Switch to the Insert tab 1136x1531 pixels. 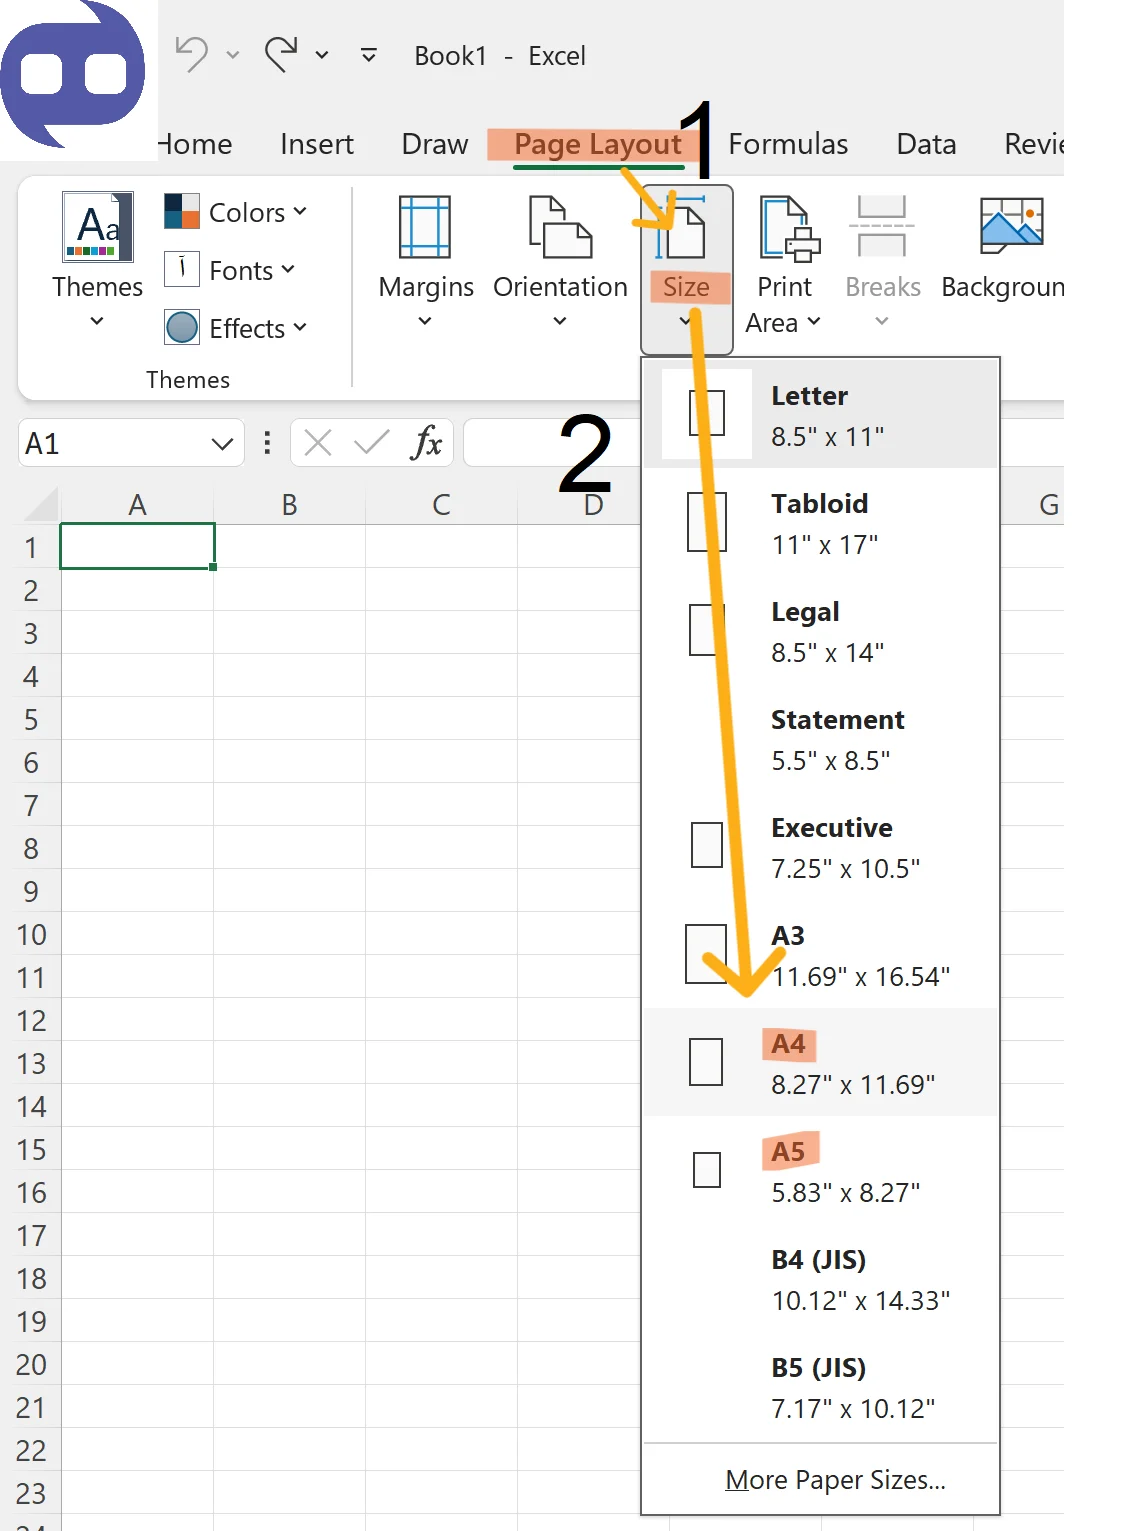click(x=317, y=144)
